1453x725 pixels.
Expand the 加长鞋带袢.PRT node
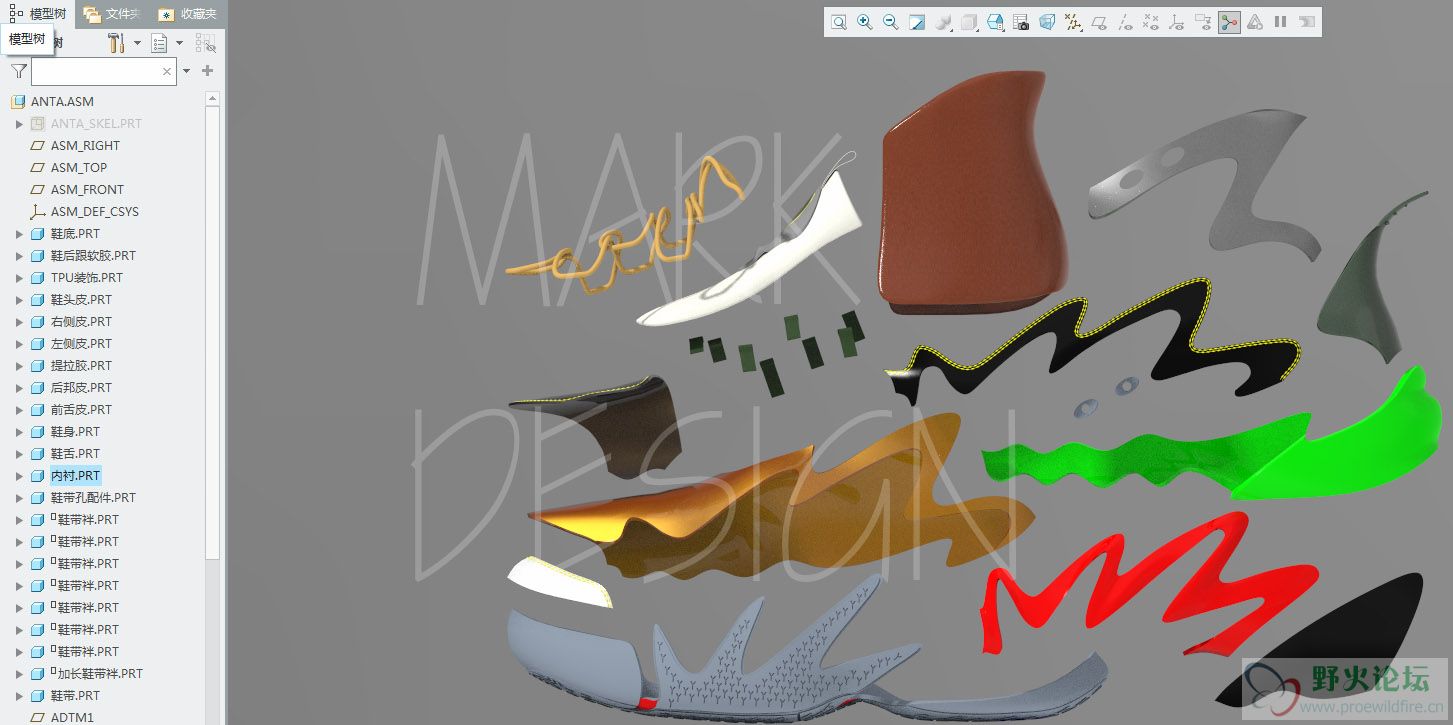tap(19, 674)
